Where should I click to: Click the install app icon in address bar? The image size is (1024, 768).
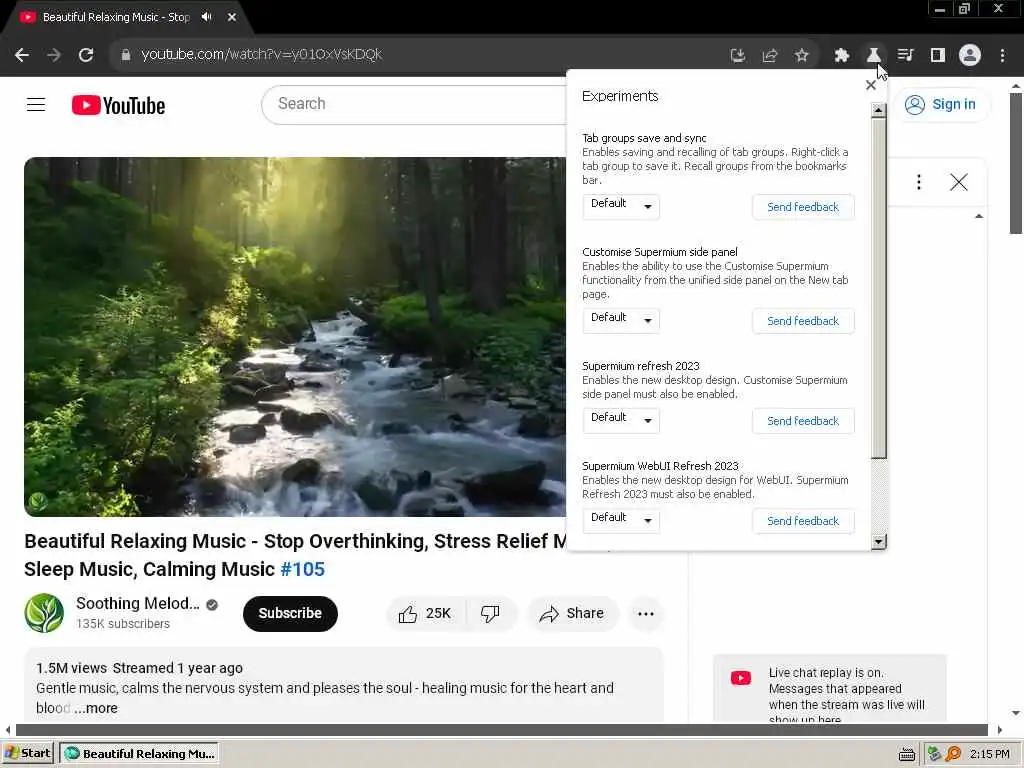pos(737,56)
